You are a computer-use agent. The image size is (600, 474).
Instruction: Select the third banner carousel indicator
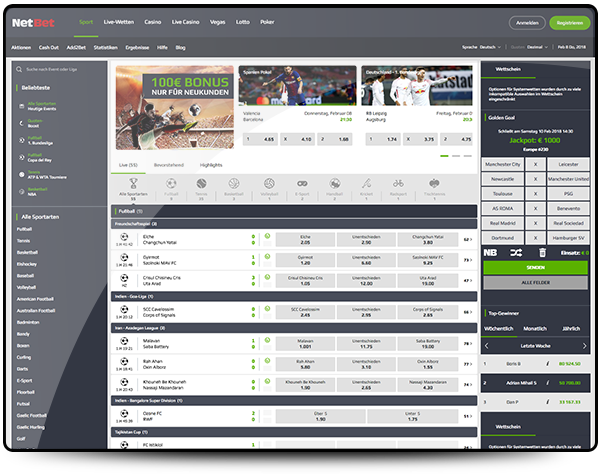[x=468, y=156]
